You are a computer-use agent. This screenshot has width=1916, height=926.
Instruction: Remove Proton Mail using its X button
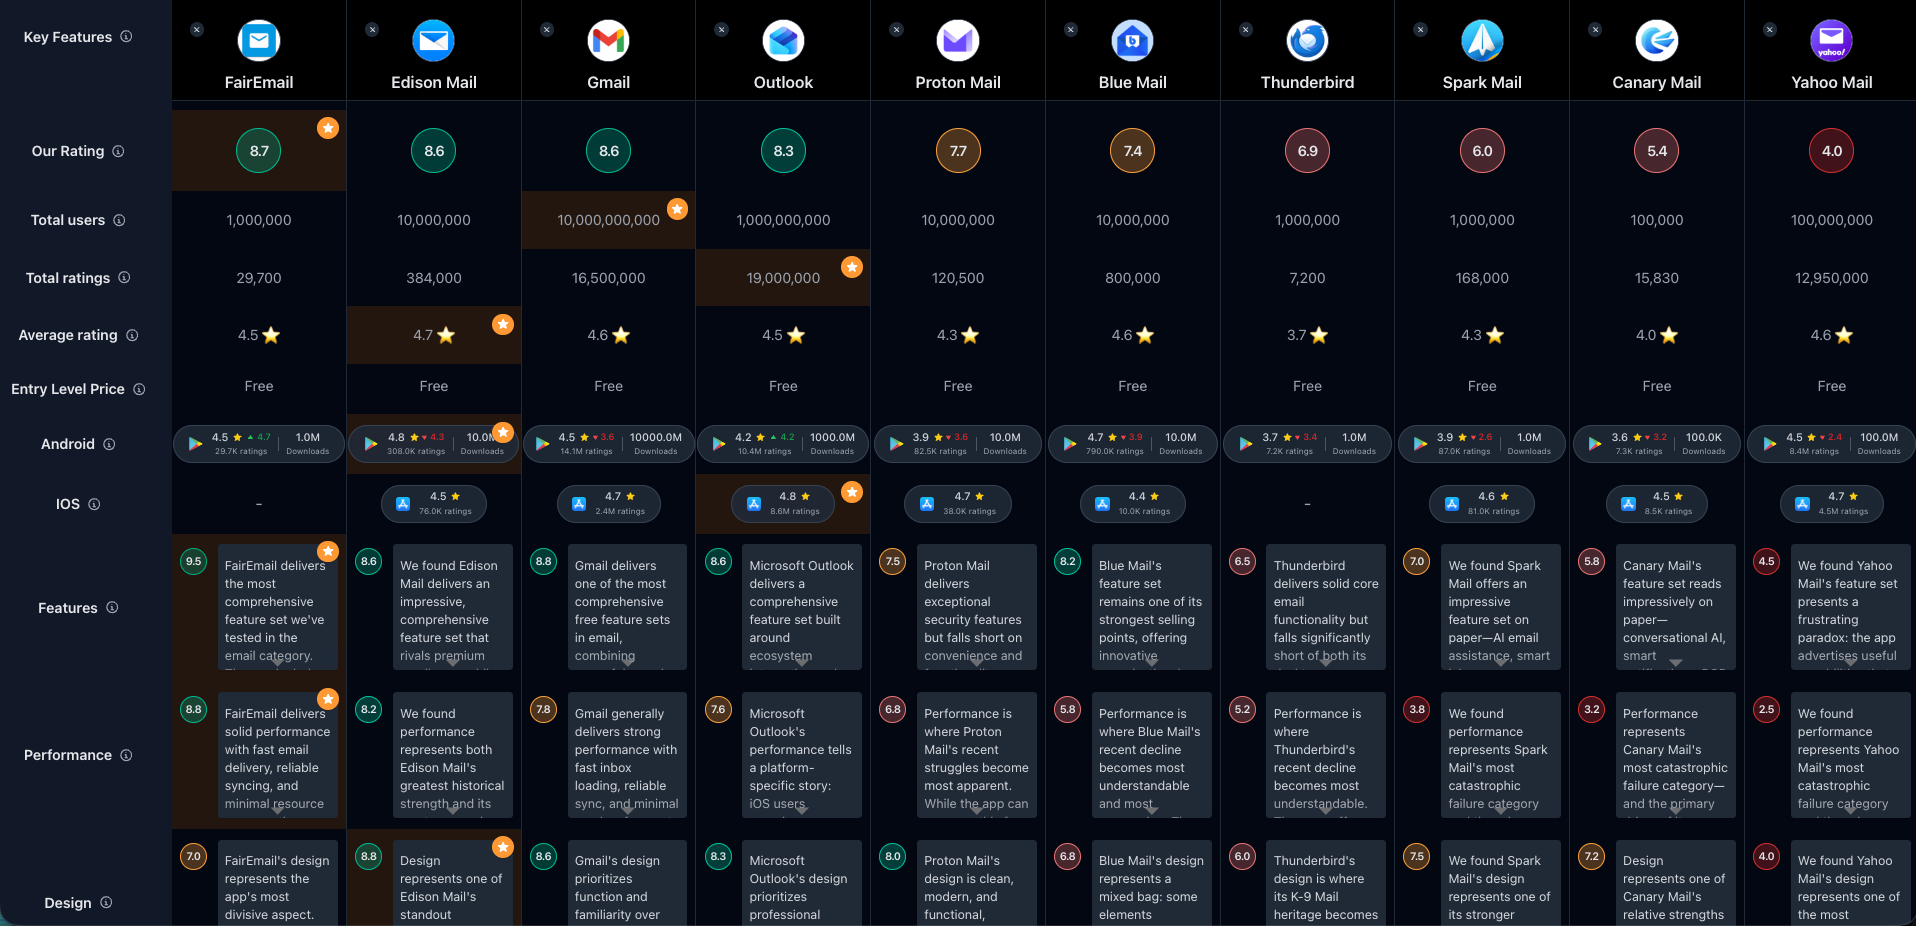(x=896, y=30)
